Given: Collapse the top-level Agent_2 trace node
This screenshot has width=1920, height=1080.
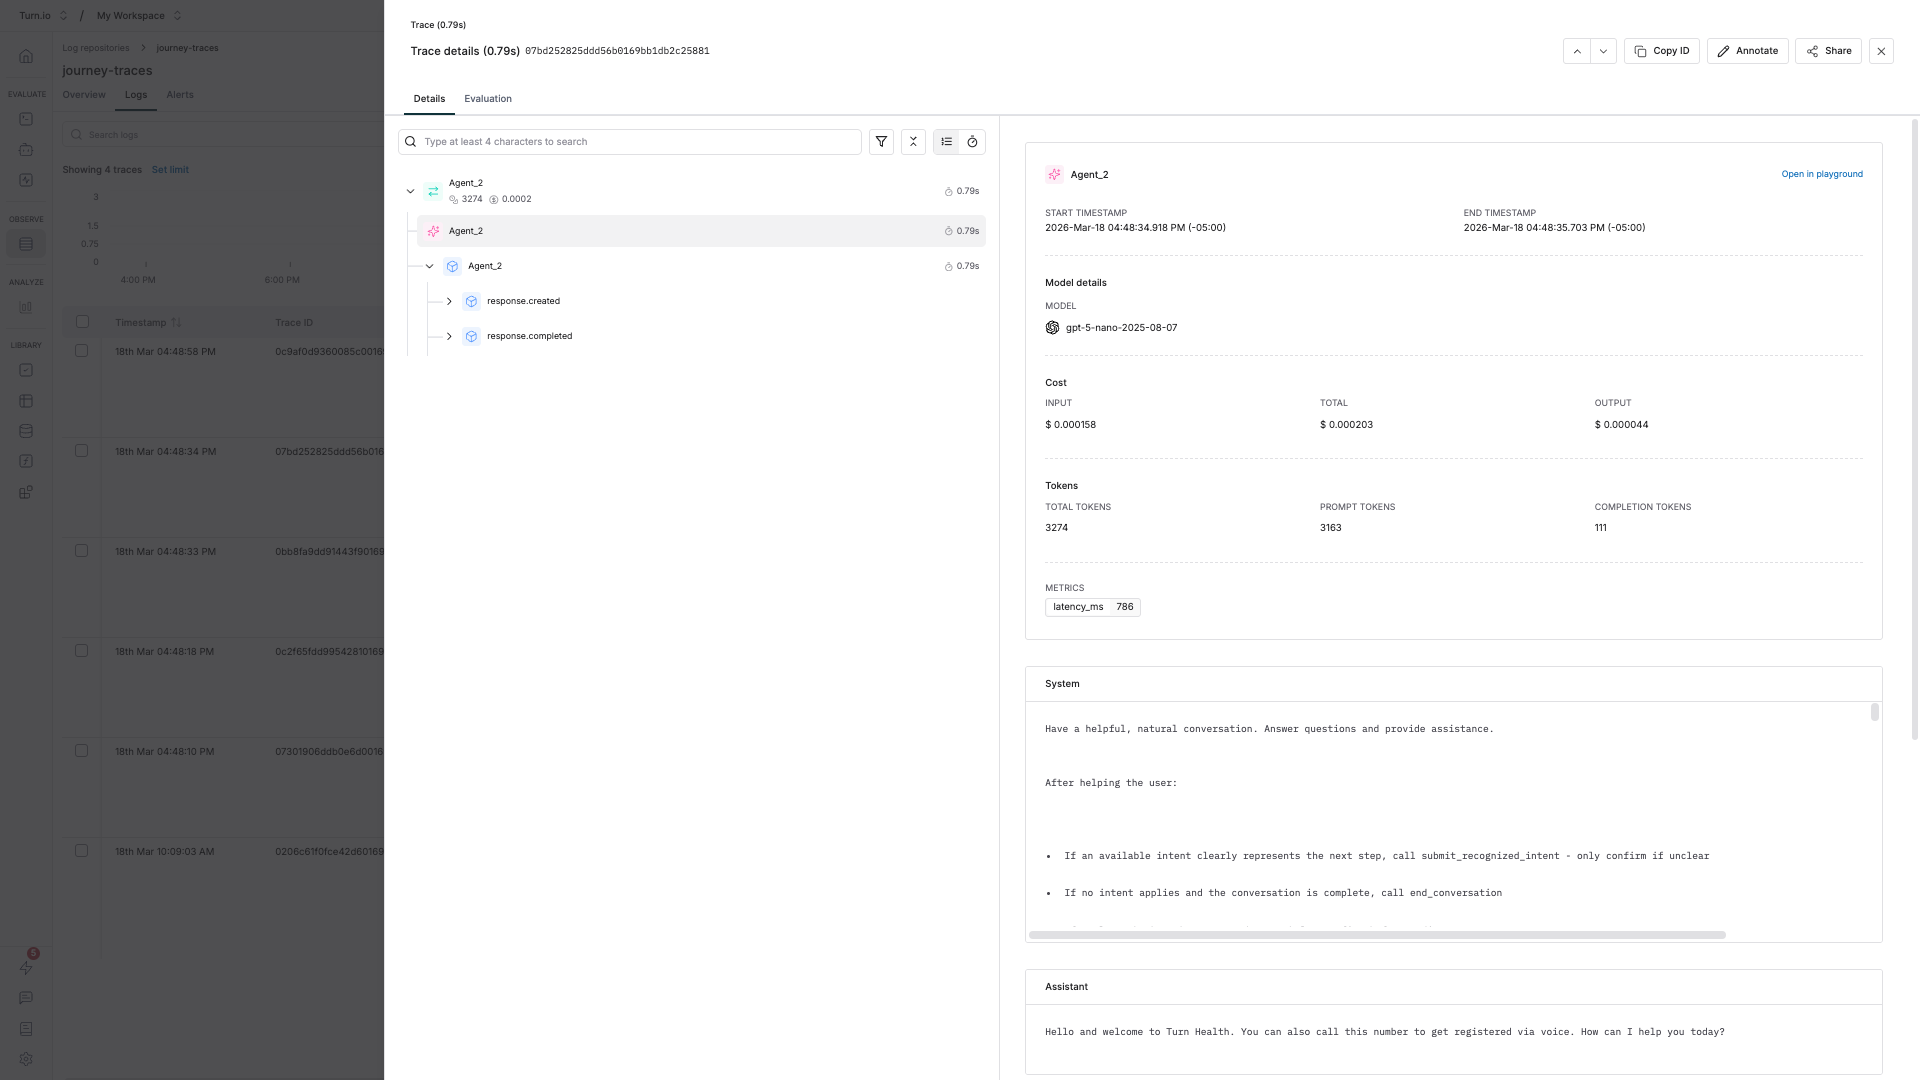Looking at the screenshot, I should tap(410, 191).
